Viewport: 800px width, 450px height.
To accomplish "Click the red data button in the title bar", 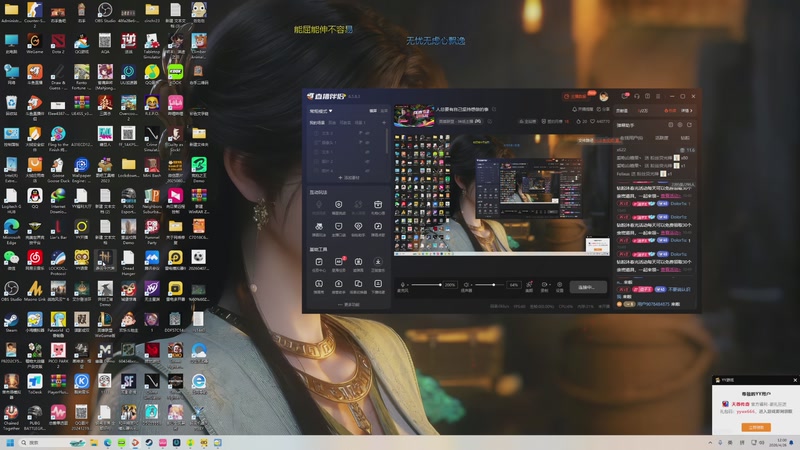I will [x=575, y=96].
